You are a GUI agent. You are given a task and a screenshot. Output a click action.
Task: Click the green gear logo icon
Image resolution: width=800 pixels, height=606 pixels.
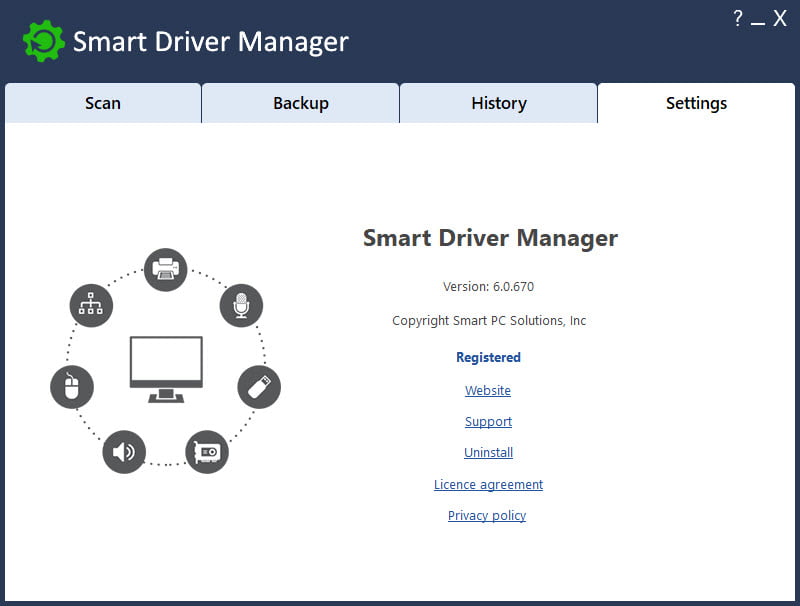pyautogui.click(x=44, y=41)
